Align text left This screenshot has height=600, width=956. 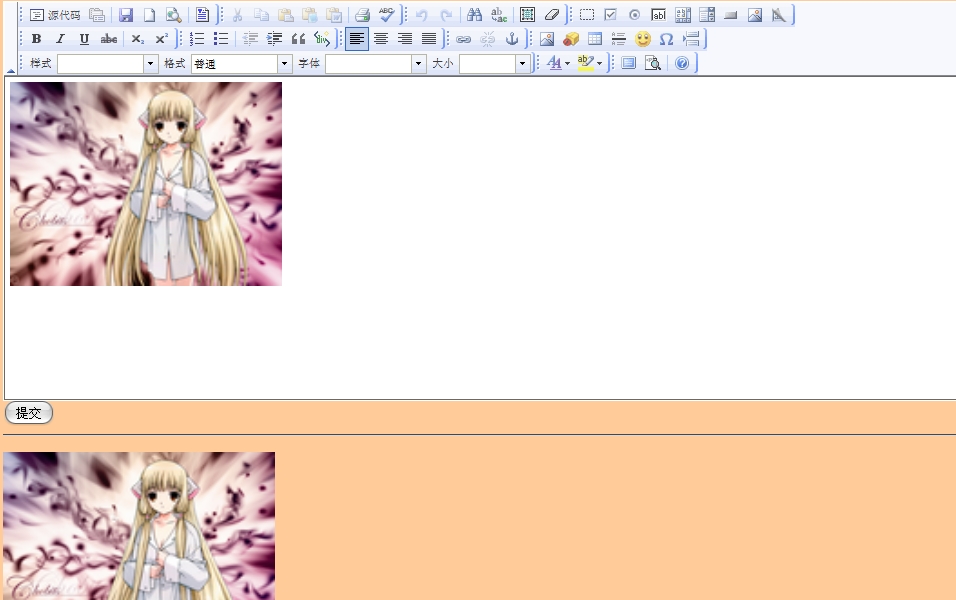click(x=357, y=39)
